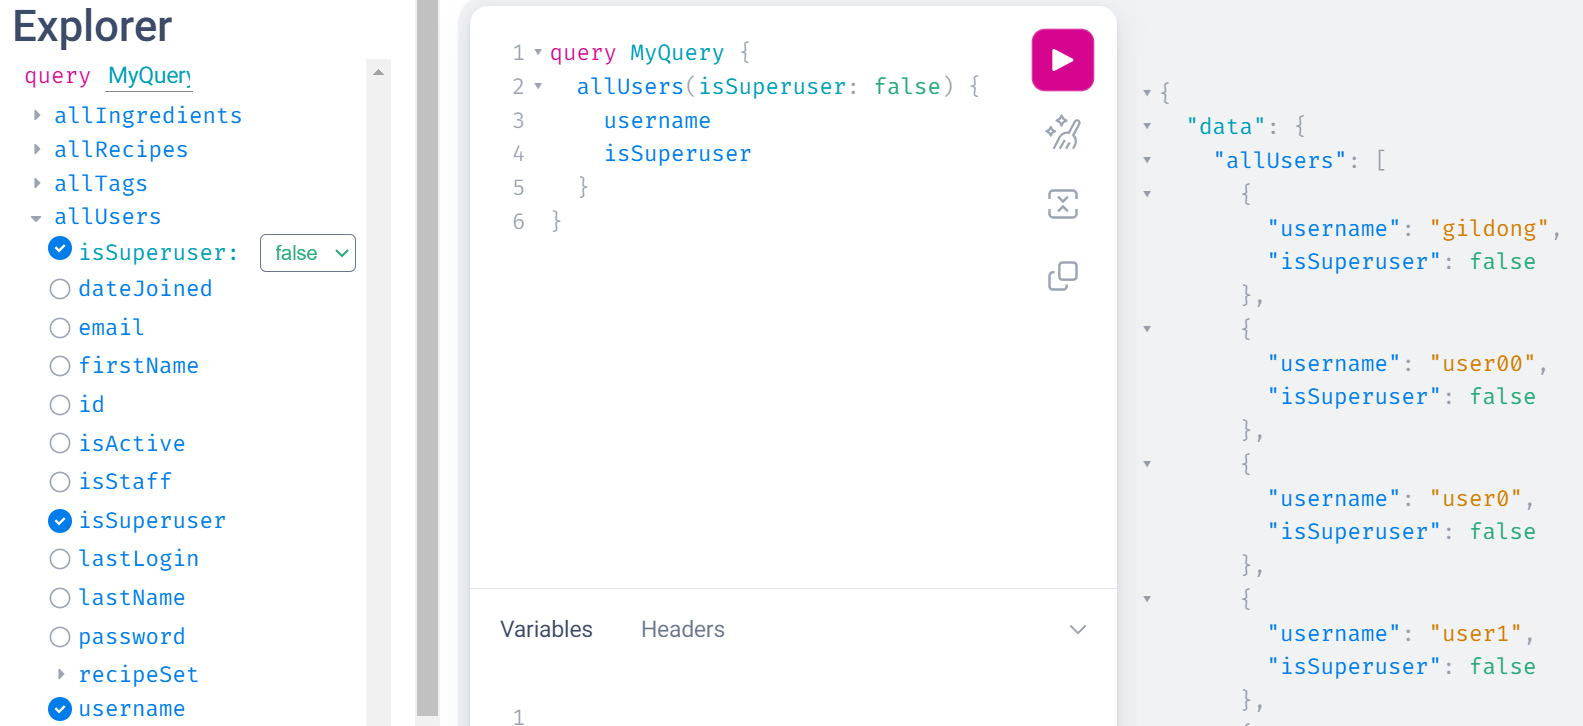Fold the query MyQuery line in editor

538,52
